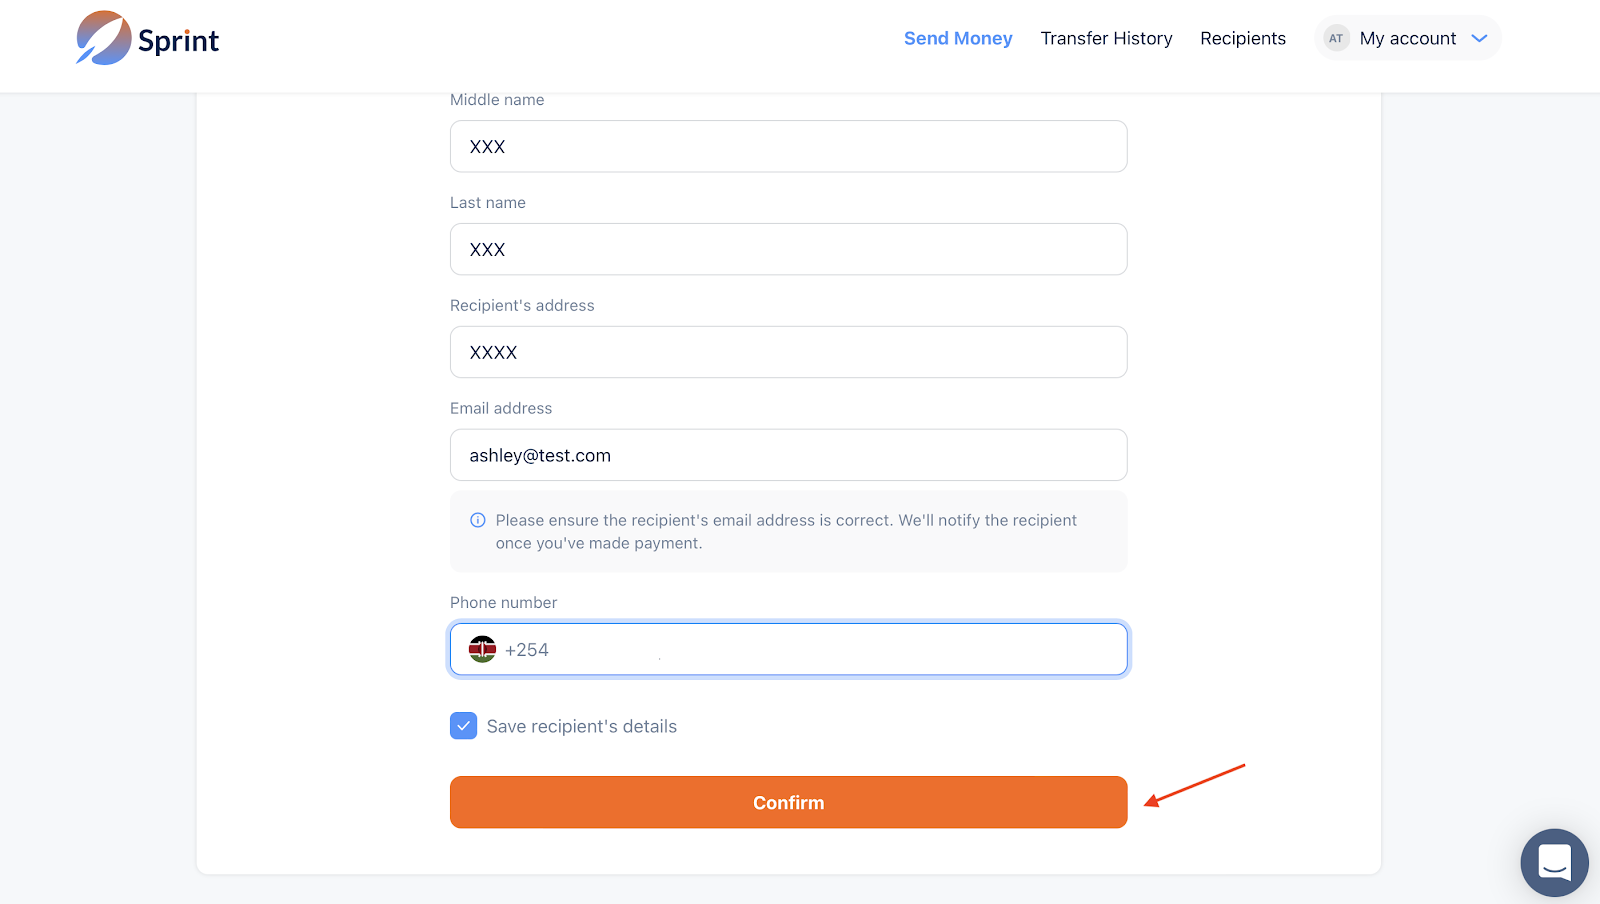Open Transfer History page
Viewport: 1600px width, 904px height.
[x=1106, y=38]
